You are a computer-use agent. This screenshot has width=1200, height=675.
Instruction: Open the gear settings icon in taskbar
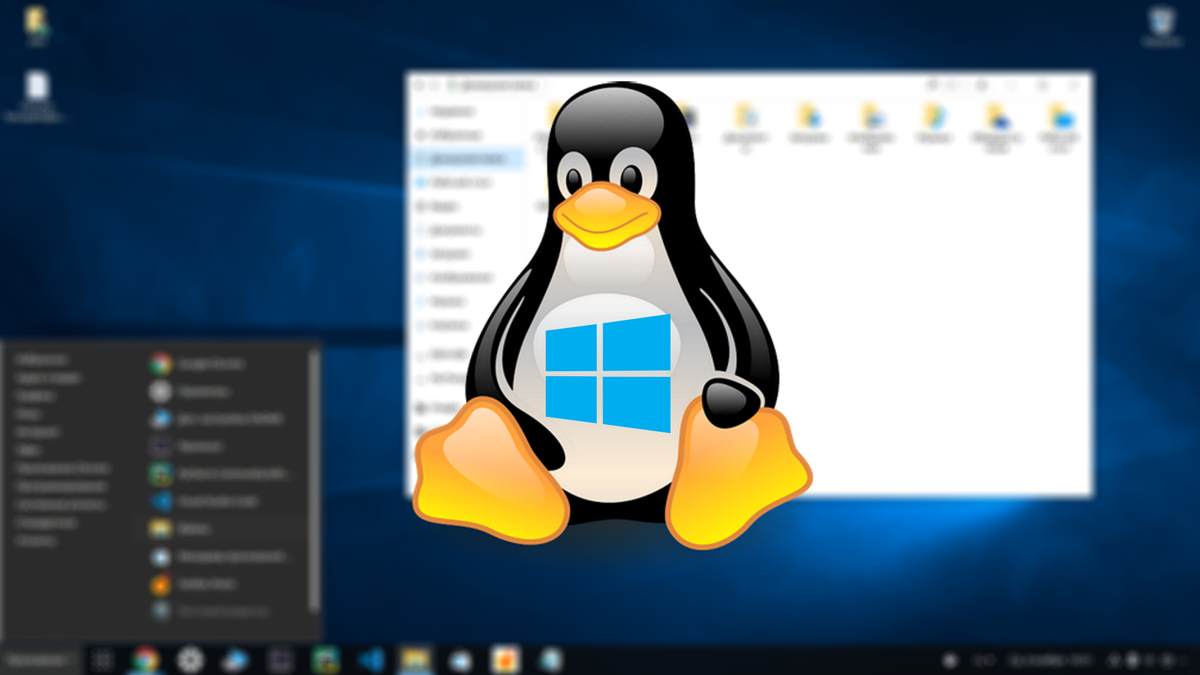[190, 660]
